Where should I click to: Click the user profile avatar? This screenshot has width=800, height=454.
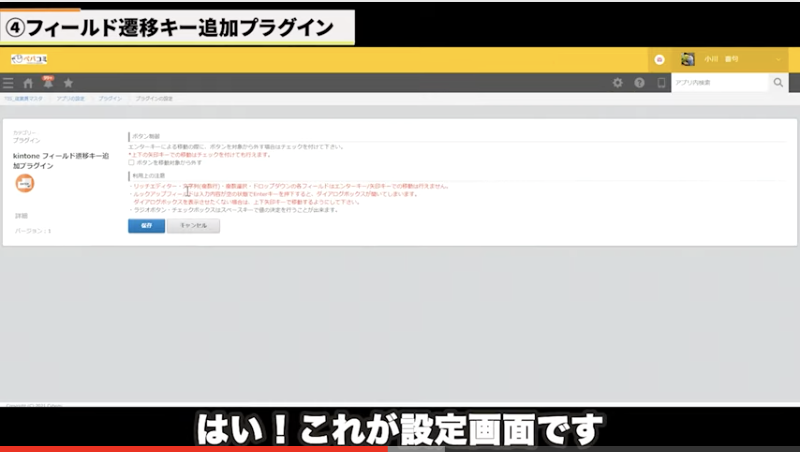[x=688, y=59]
